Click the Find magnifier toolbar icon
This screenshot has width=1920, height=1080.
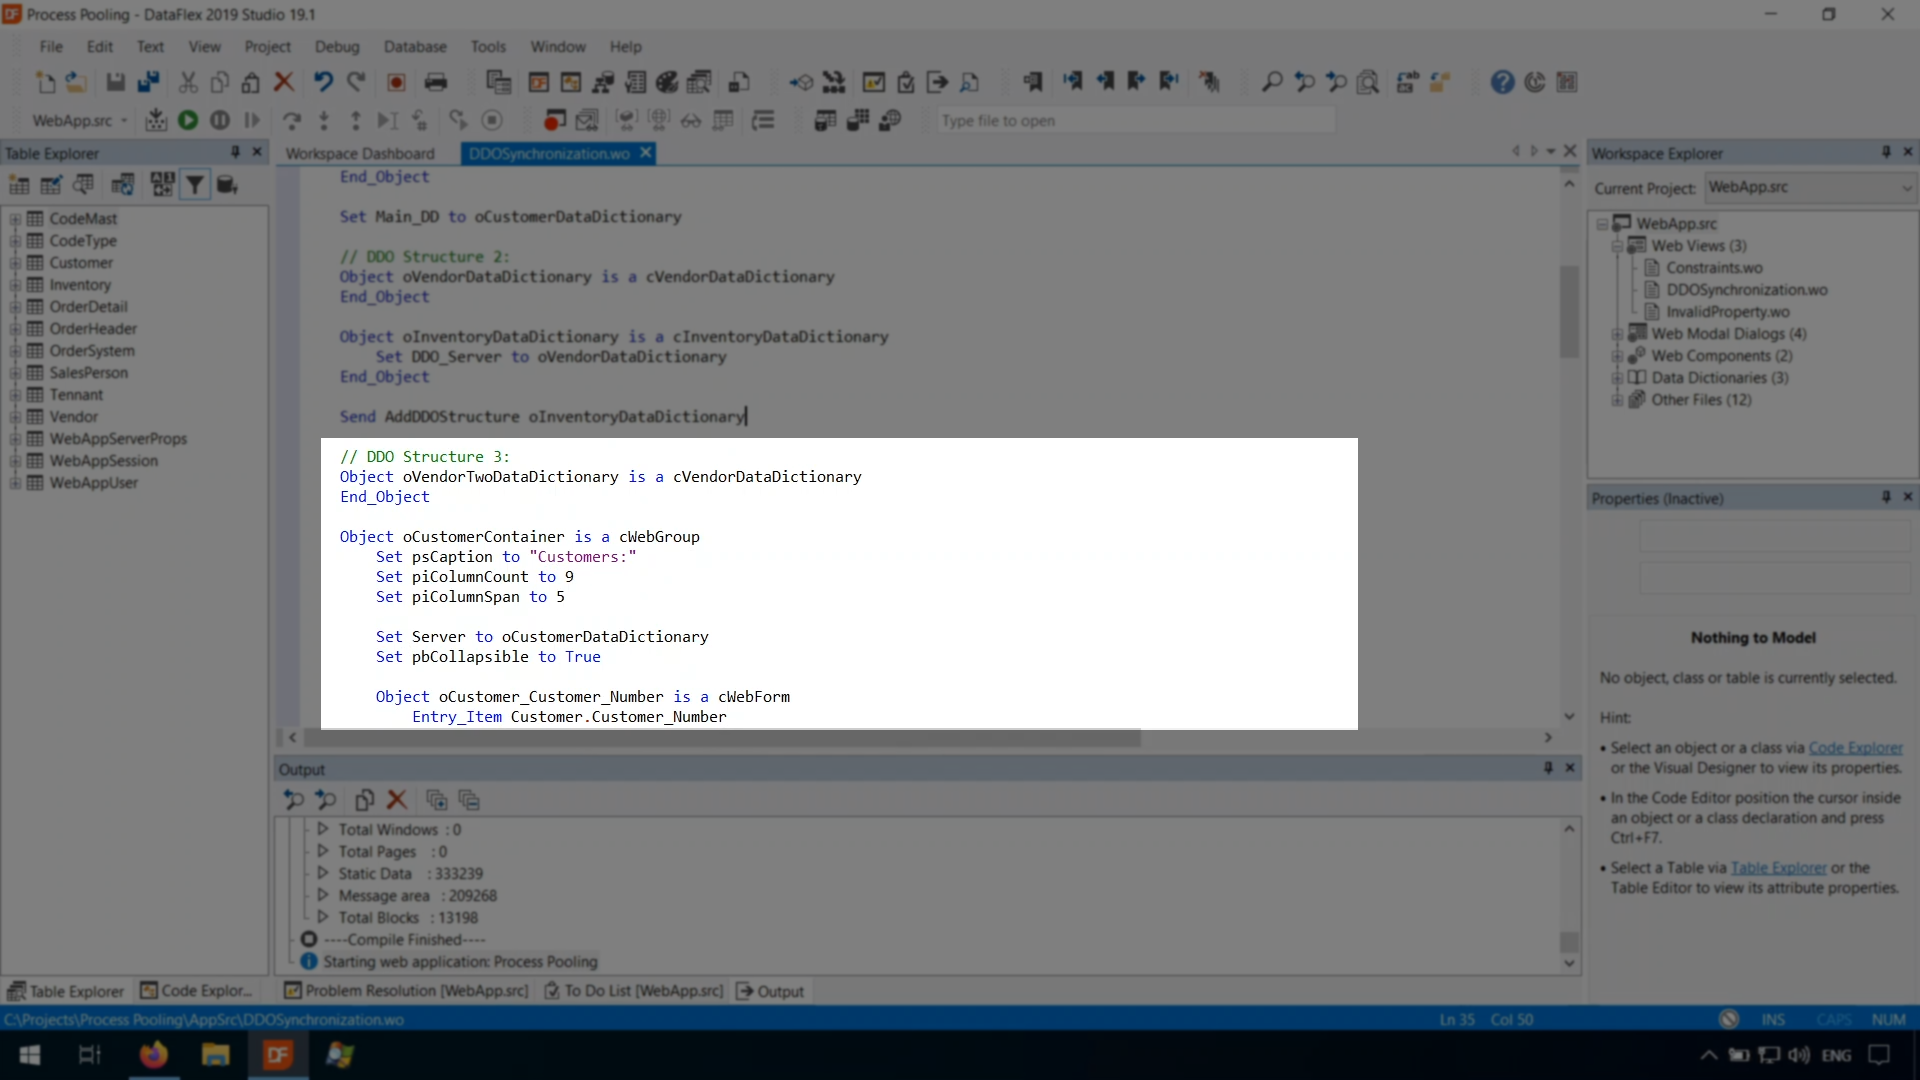(1271, 82)
